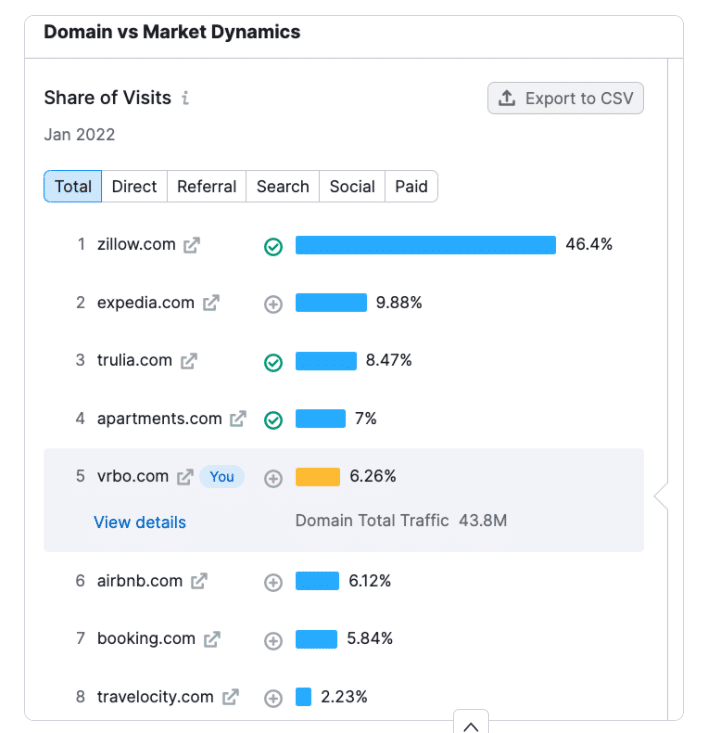The image size is (719, 733).
Task: Click Export to CSV button
Action: click(x=566, y=98)
